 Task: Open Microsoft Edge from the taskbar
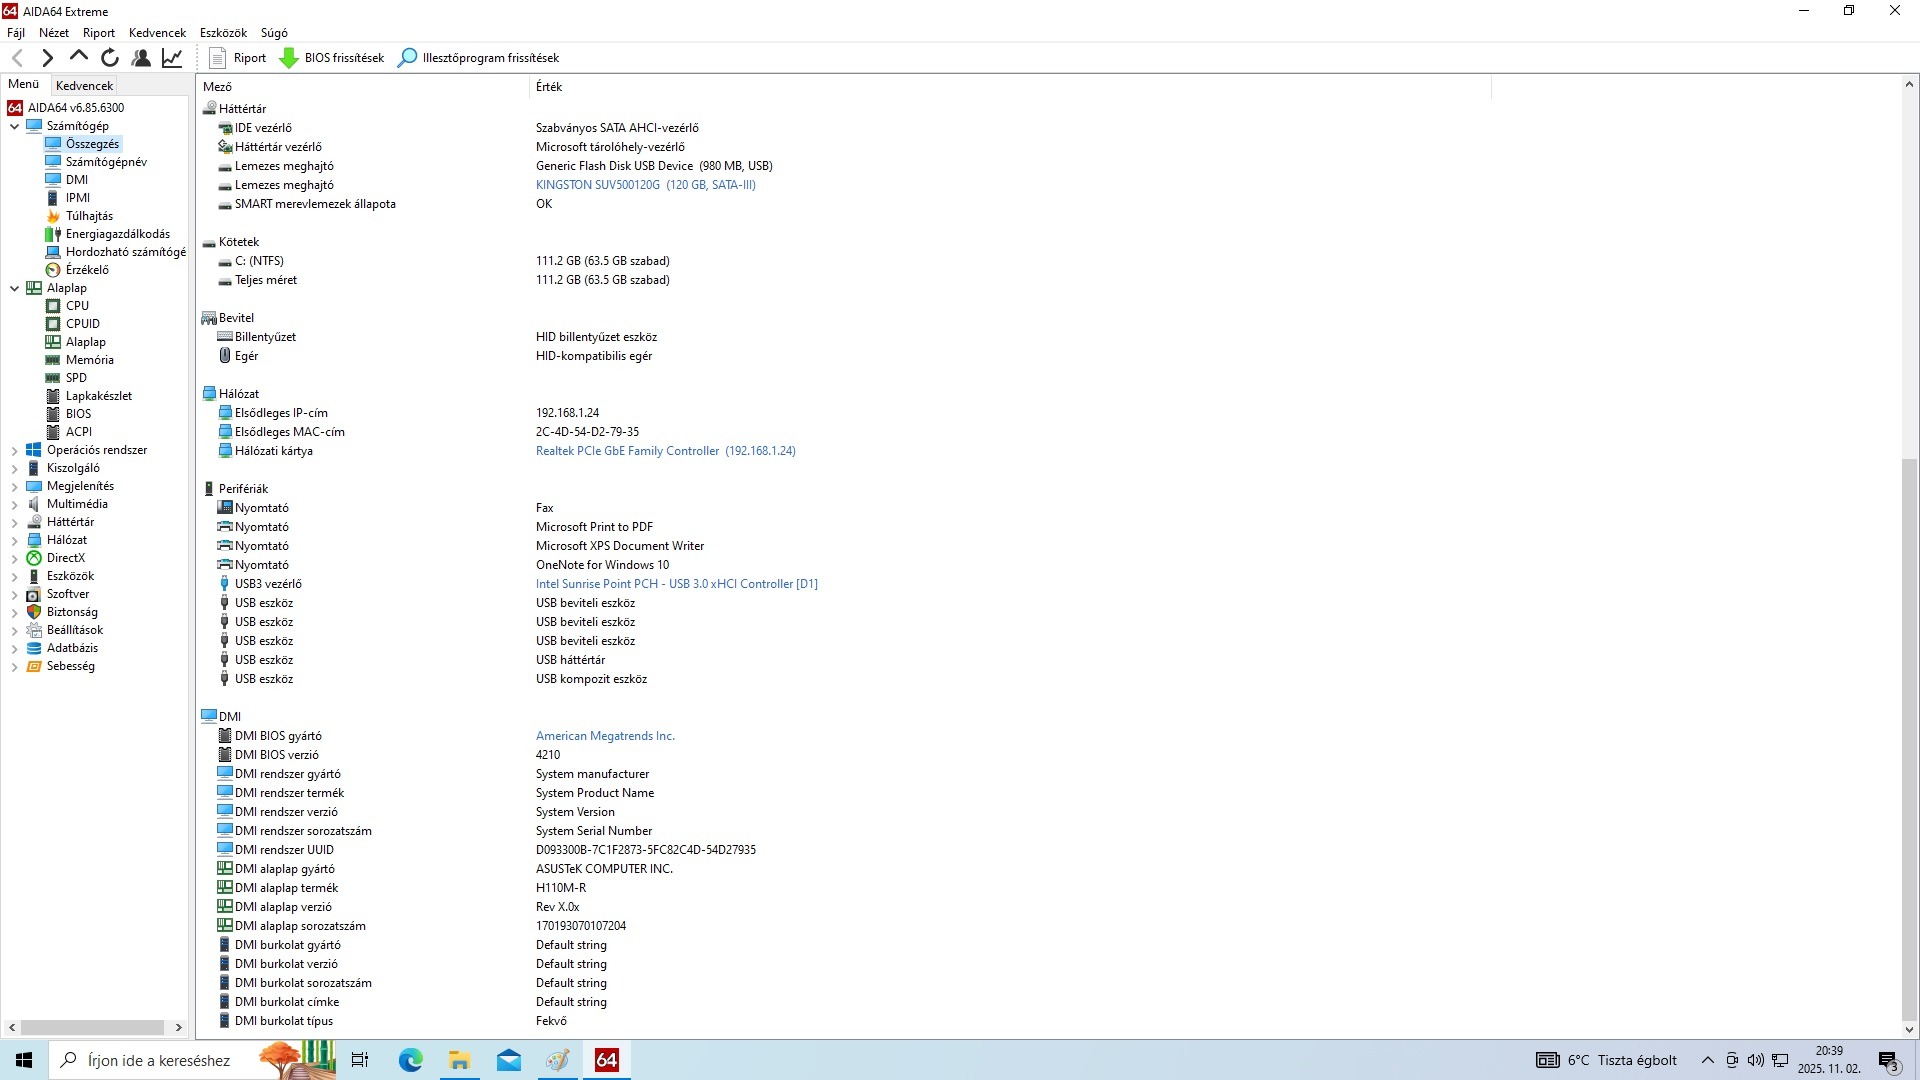click(x=410, y=1060)
